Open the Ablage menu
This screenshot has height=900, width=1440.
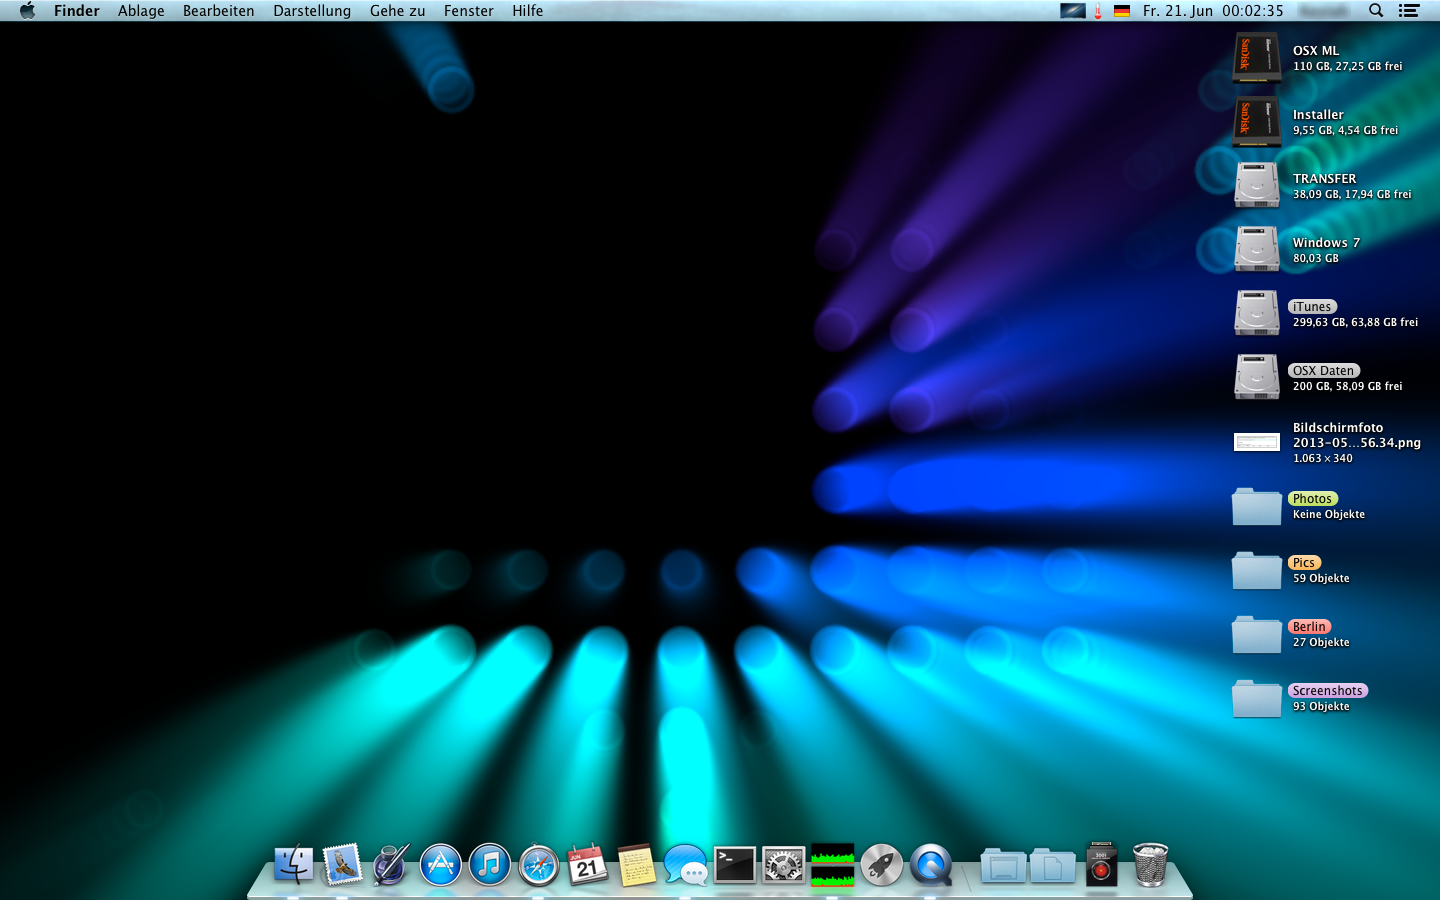pyautogui.click(x=141, y=11)
